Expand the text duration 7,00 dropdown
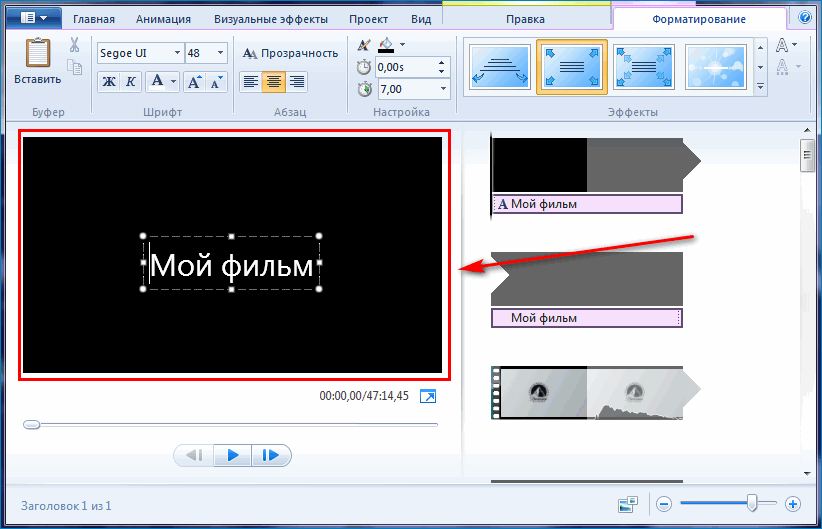The width and height of the screenshot is (822, 529). pyautogui.click(x=441, y=90)
